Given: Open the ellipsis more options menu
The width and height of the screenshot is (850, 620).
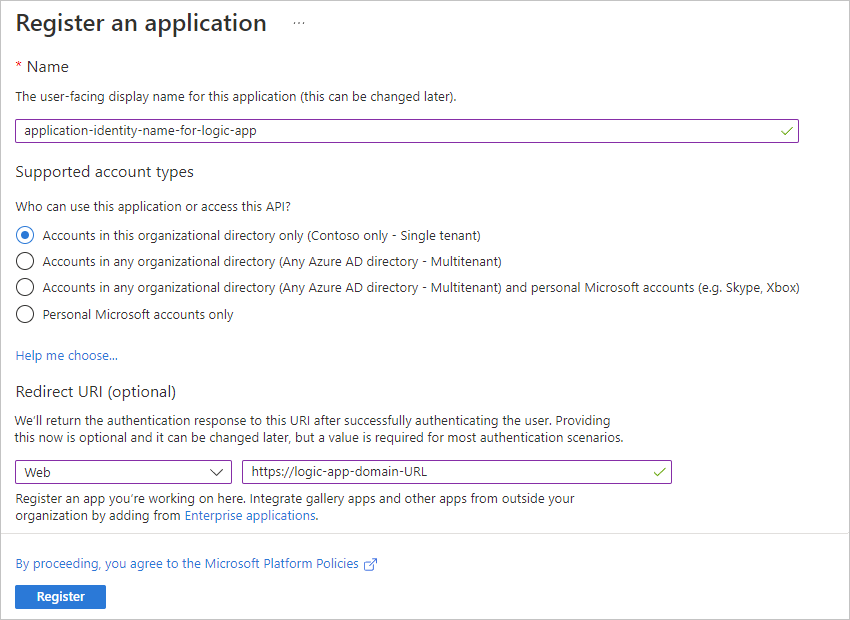Looking at the screenshot, I should pyautogui.click(x=299, y=23).
